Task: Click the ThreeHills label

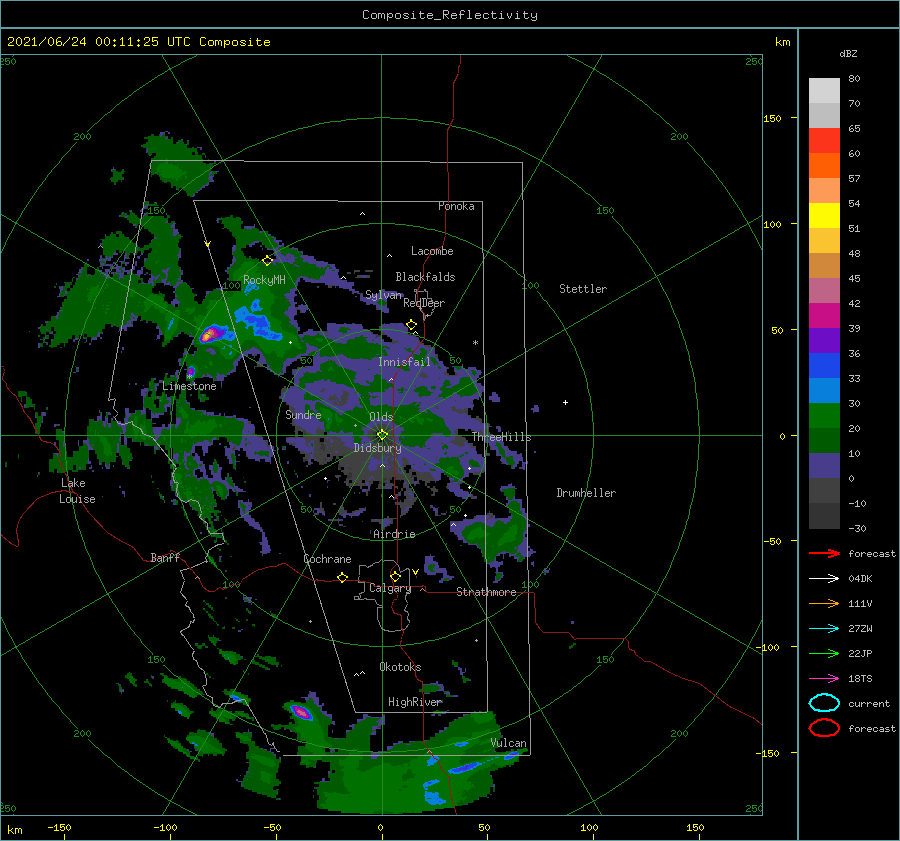Action: [x=502, y=437]
